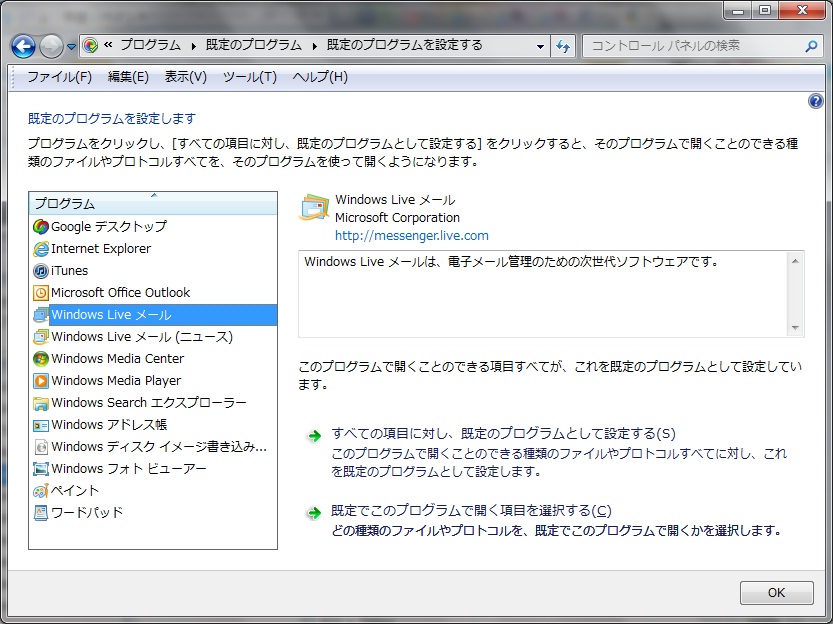Click the selected Windows Live メール row icon
The image size is (833, 624).
40,315
